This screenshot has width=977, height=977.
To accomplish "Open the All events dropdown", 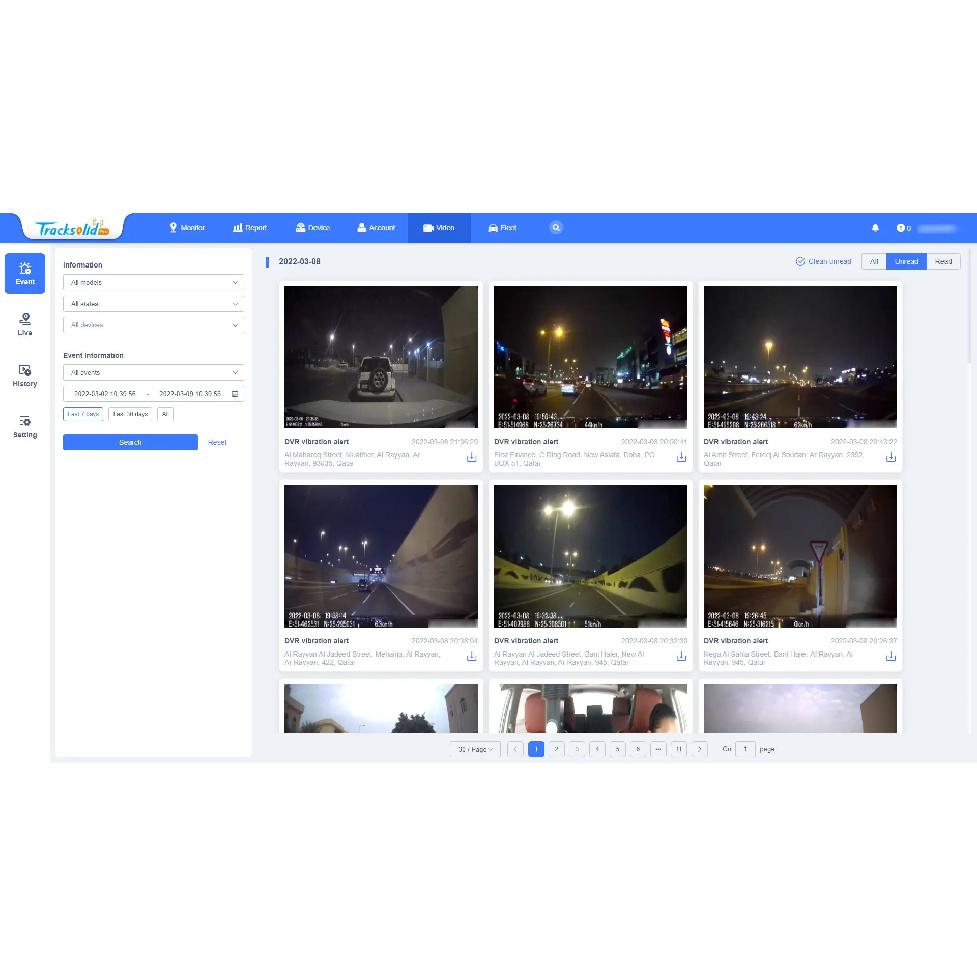I will pyautogui.click(x=153, y=373).
